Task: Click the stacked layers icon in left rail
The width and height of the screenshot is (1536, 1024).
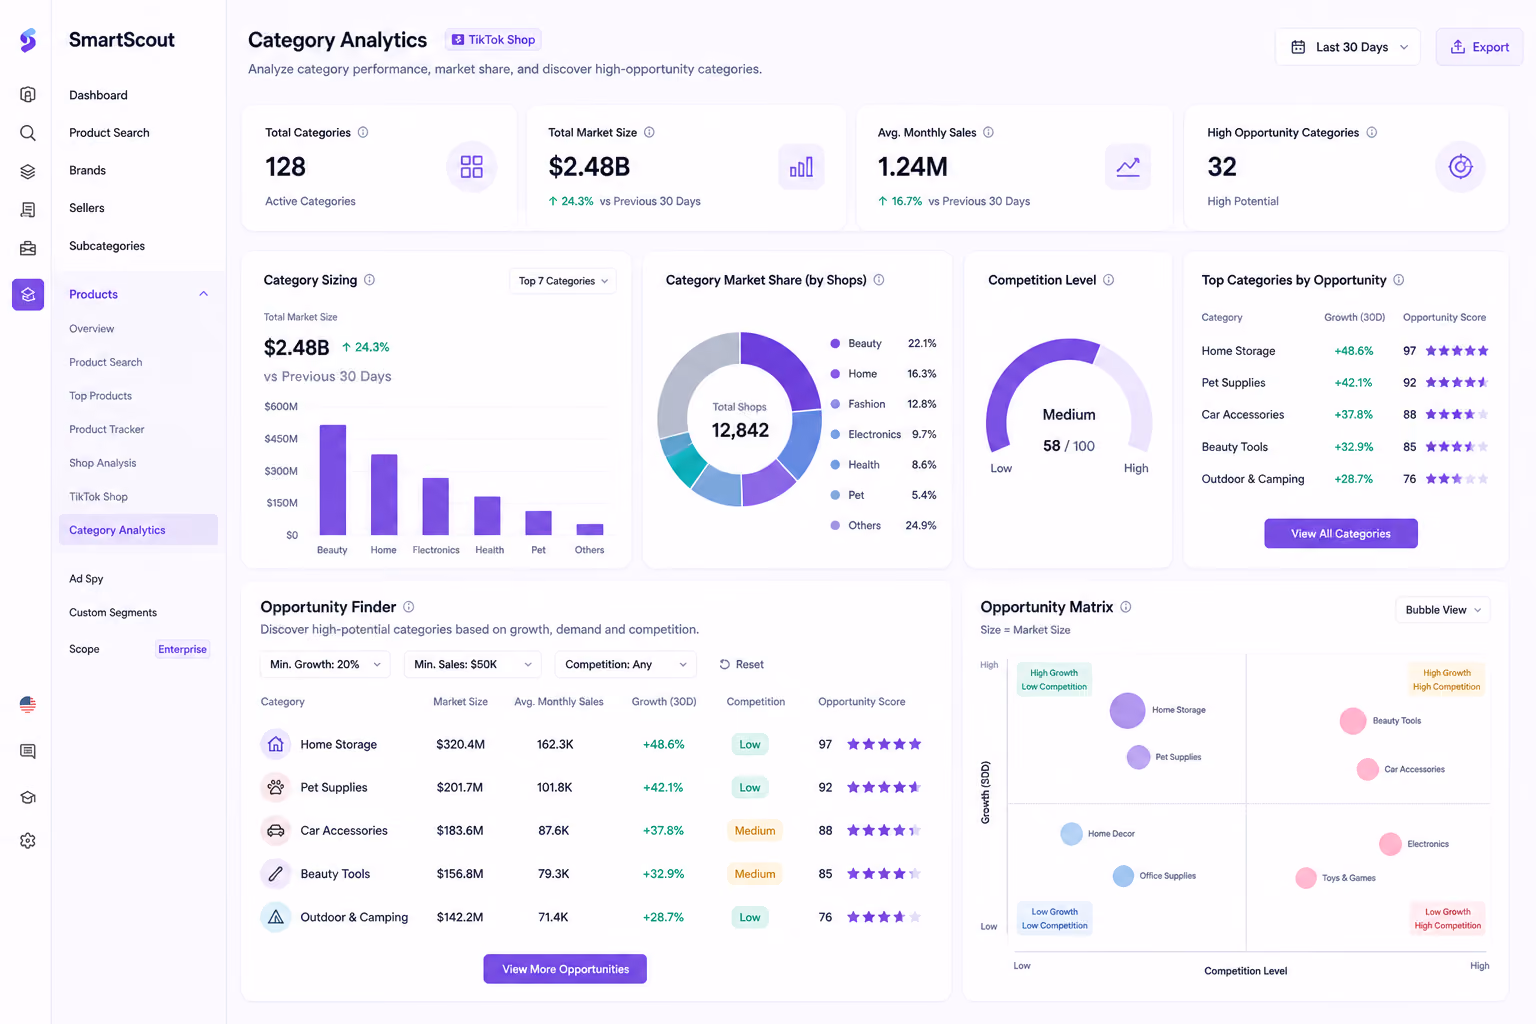Action: click(28, 171)
